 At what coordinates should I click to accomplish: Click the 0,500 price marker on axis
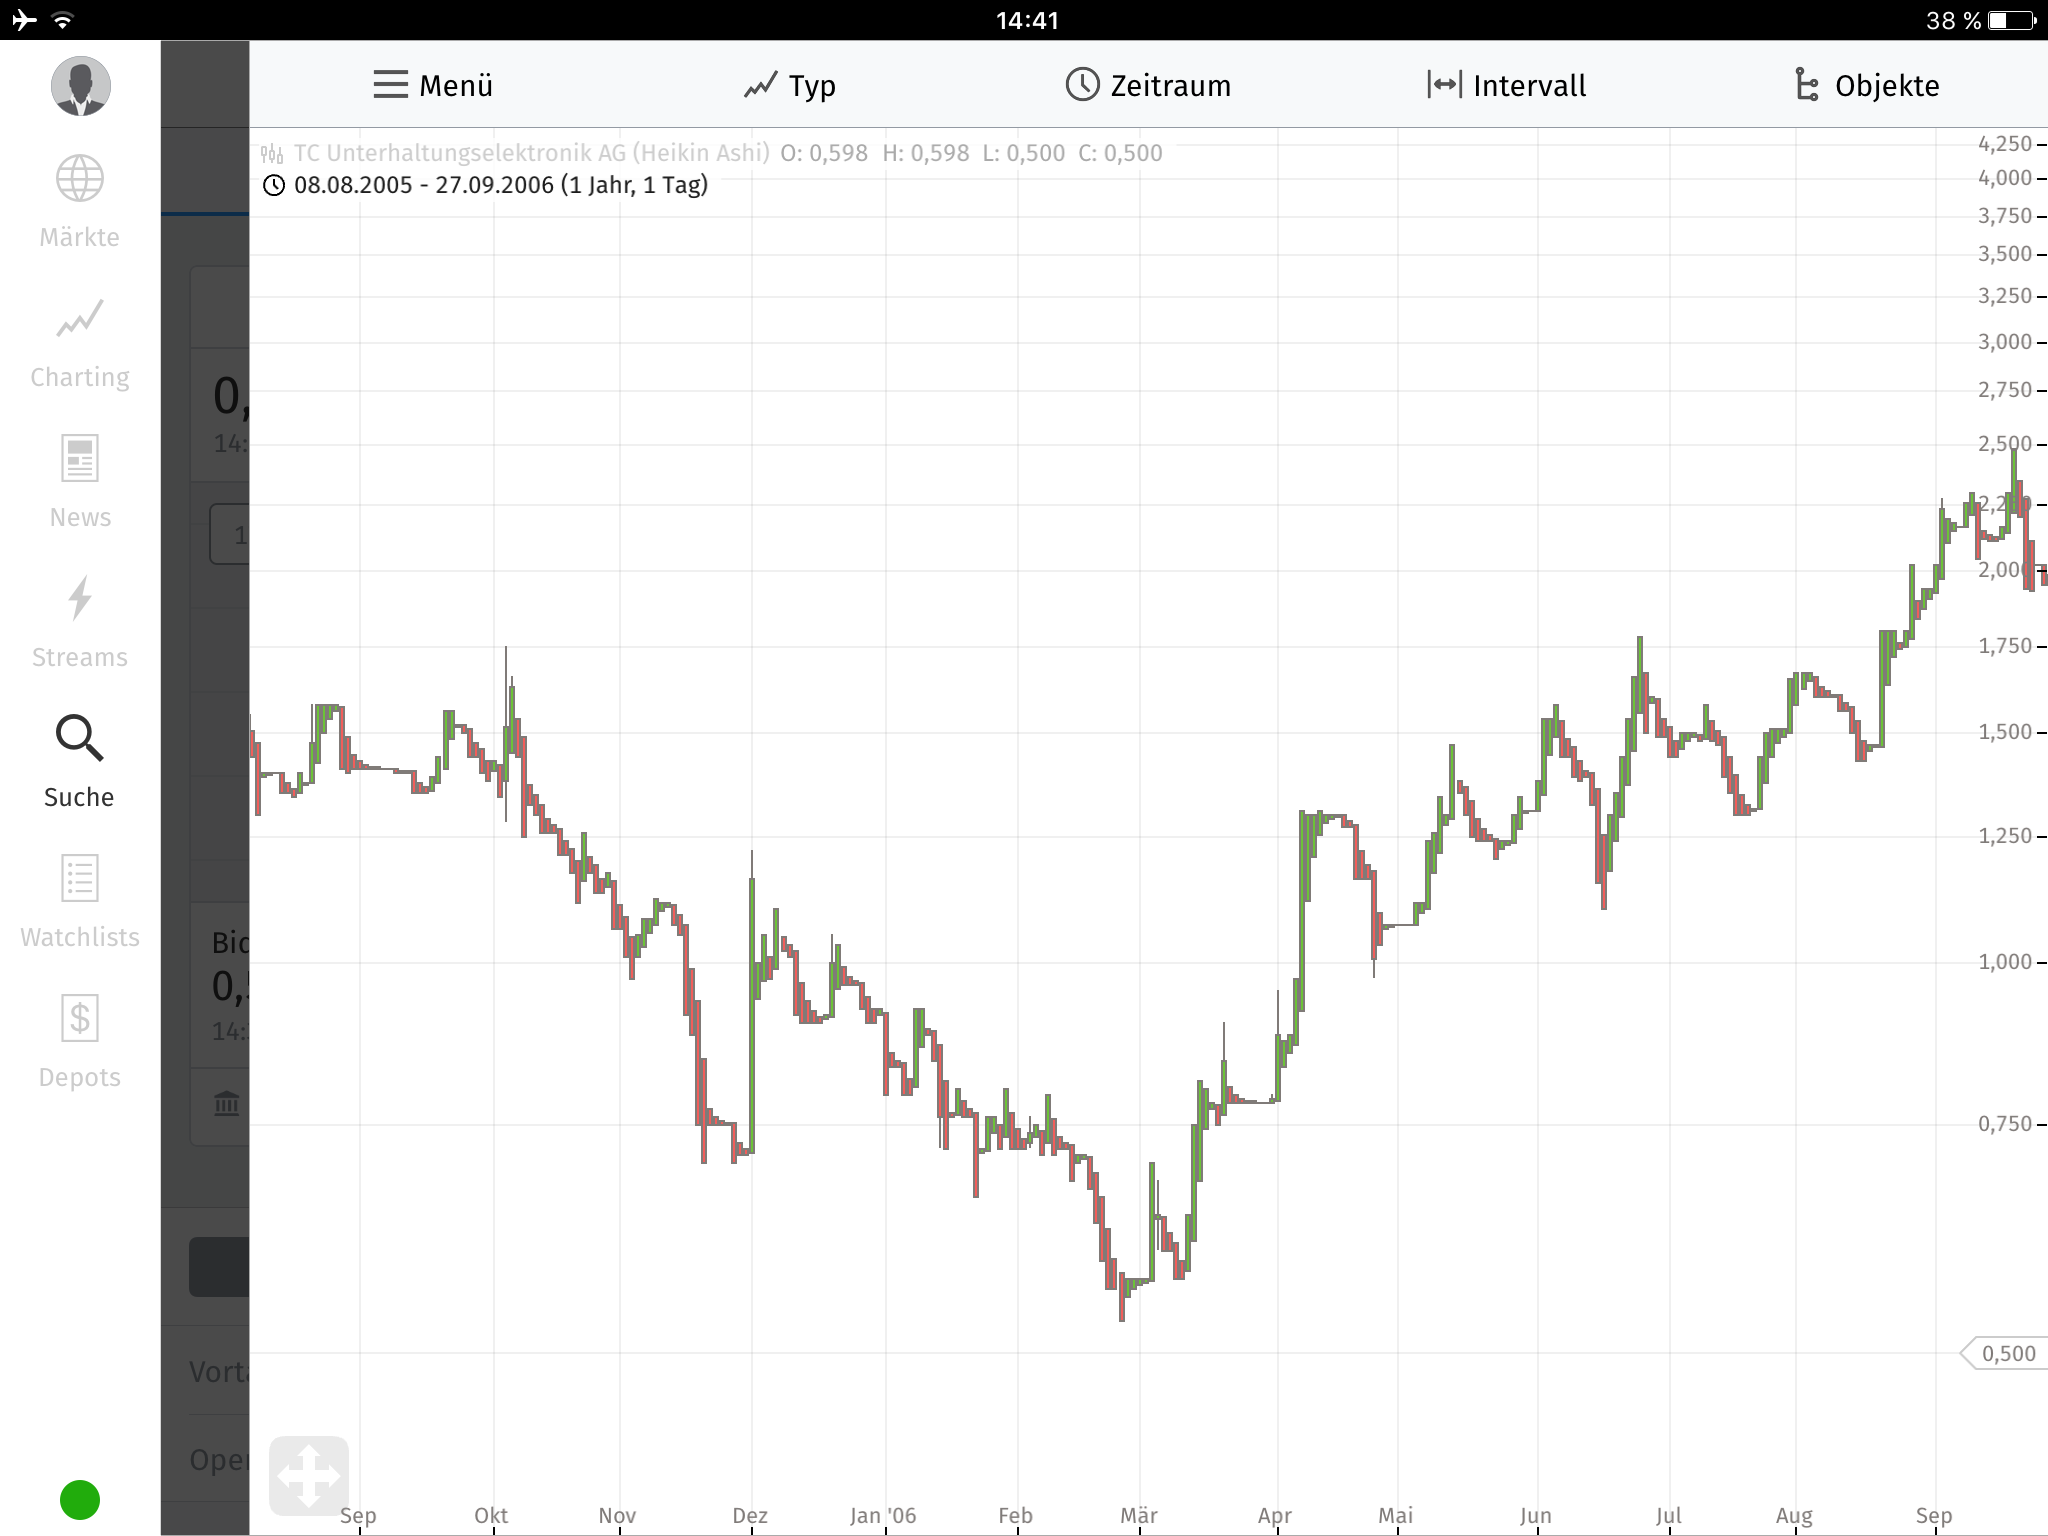coord(2006,1354)
